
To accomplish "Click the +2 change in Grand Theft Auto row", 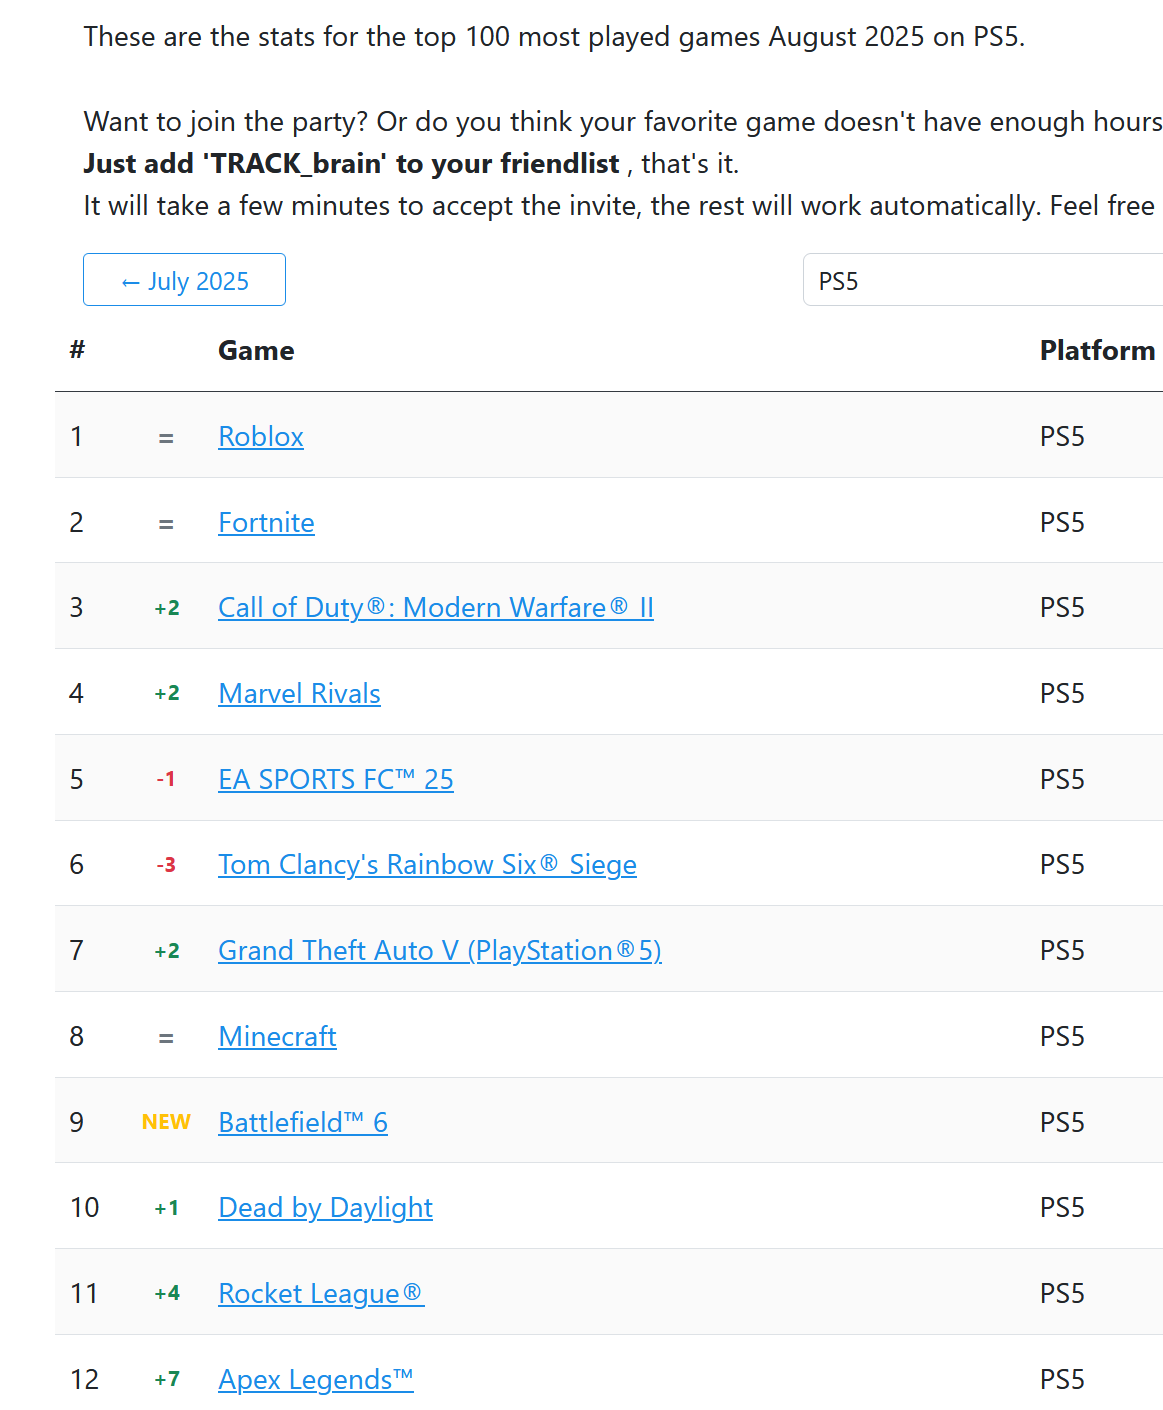I will [x=167, y=951].
